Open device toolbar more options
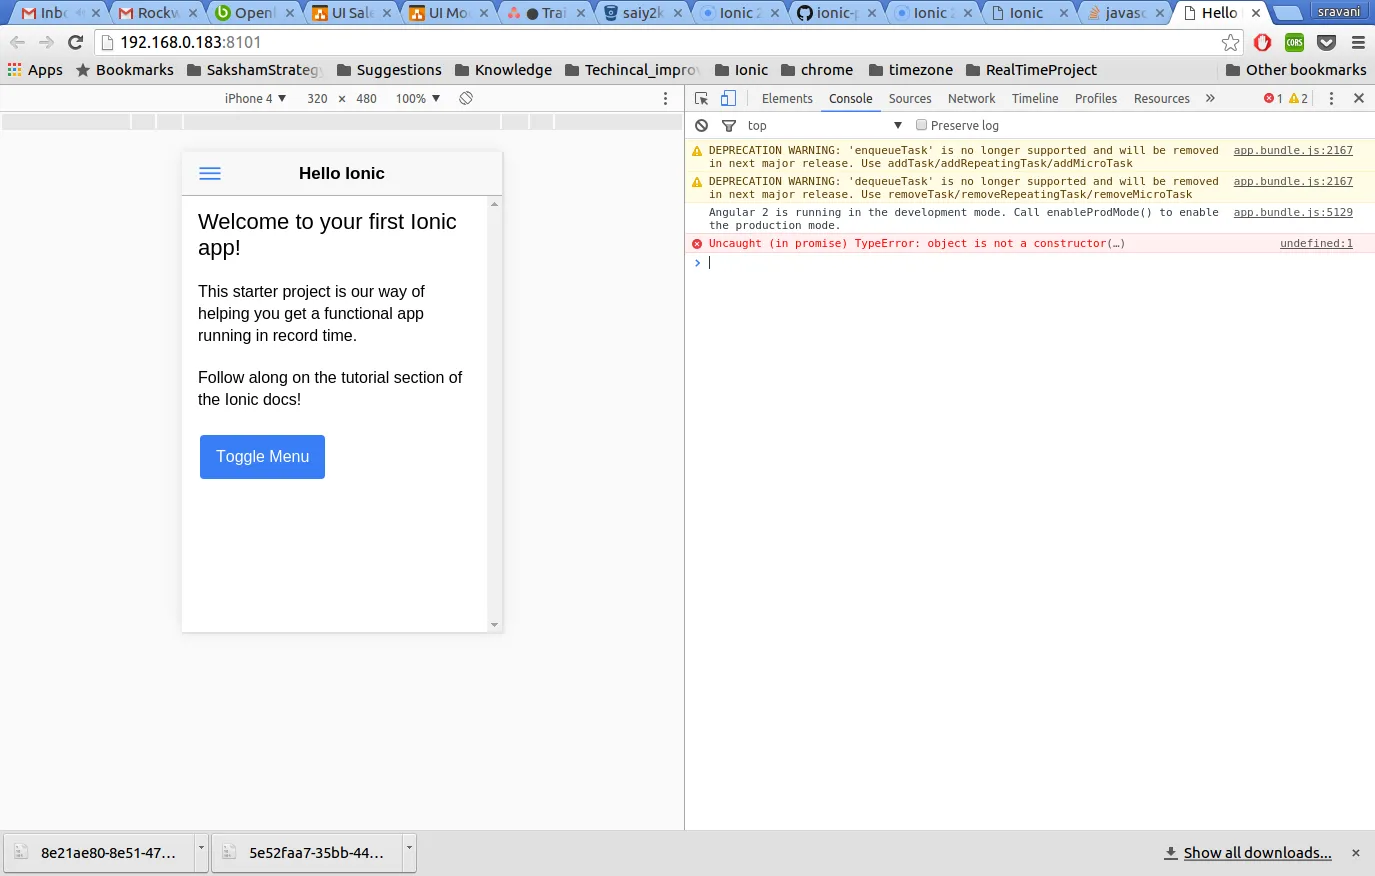 (666, 98)
